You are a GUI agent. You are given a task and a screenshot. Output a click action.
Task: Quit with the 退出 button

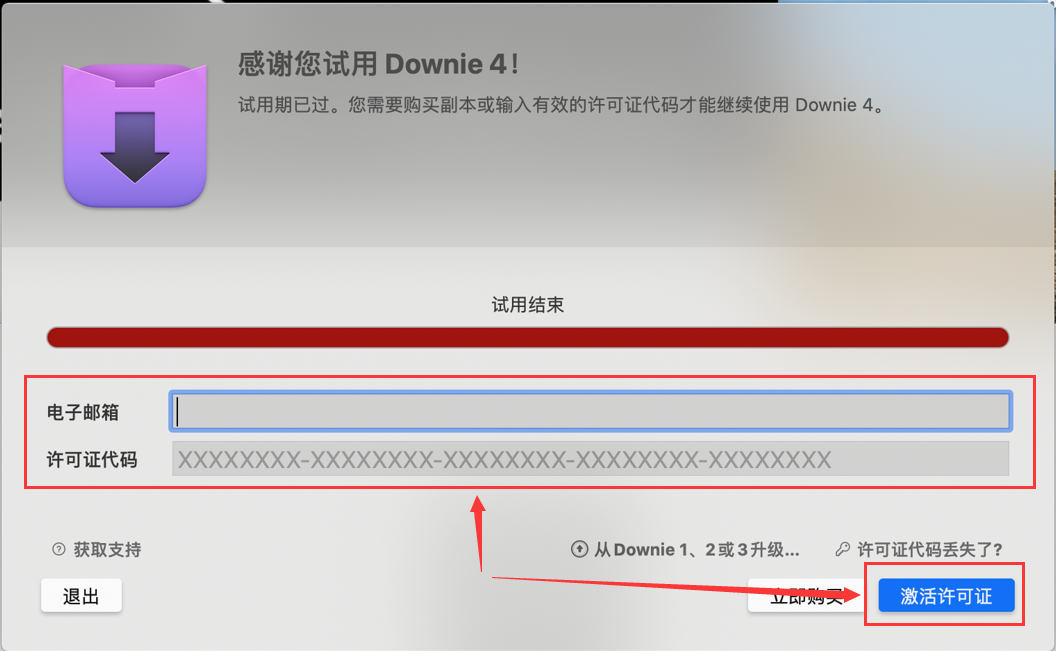[x=81, y=596]
